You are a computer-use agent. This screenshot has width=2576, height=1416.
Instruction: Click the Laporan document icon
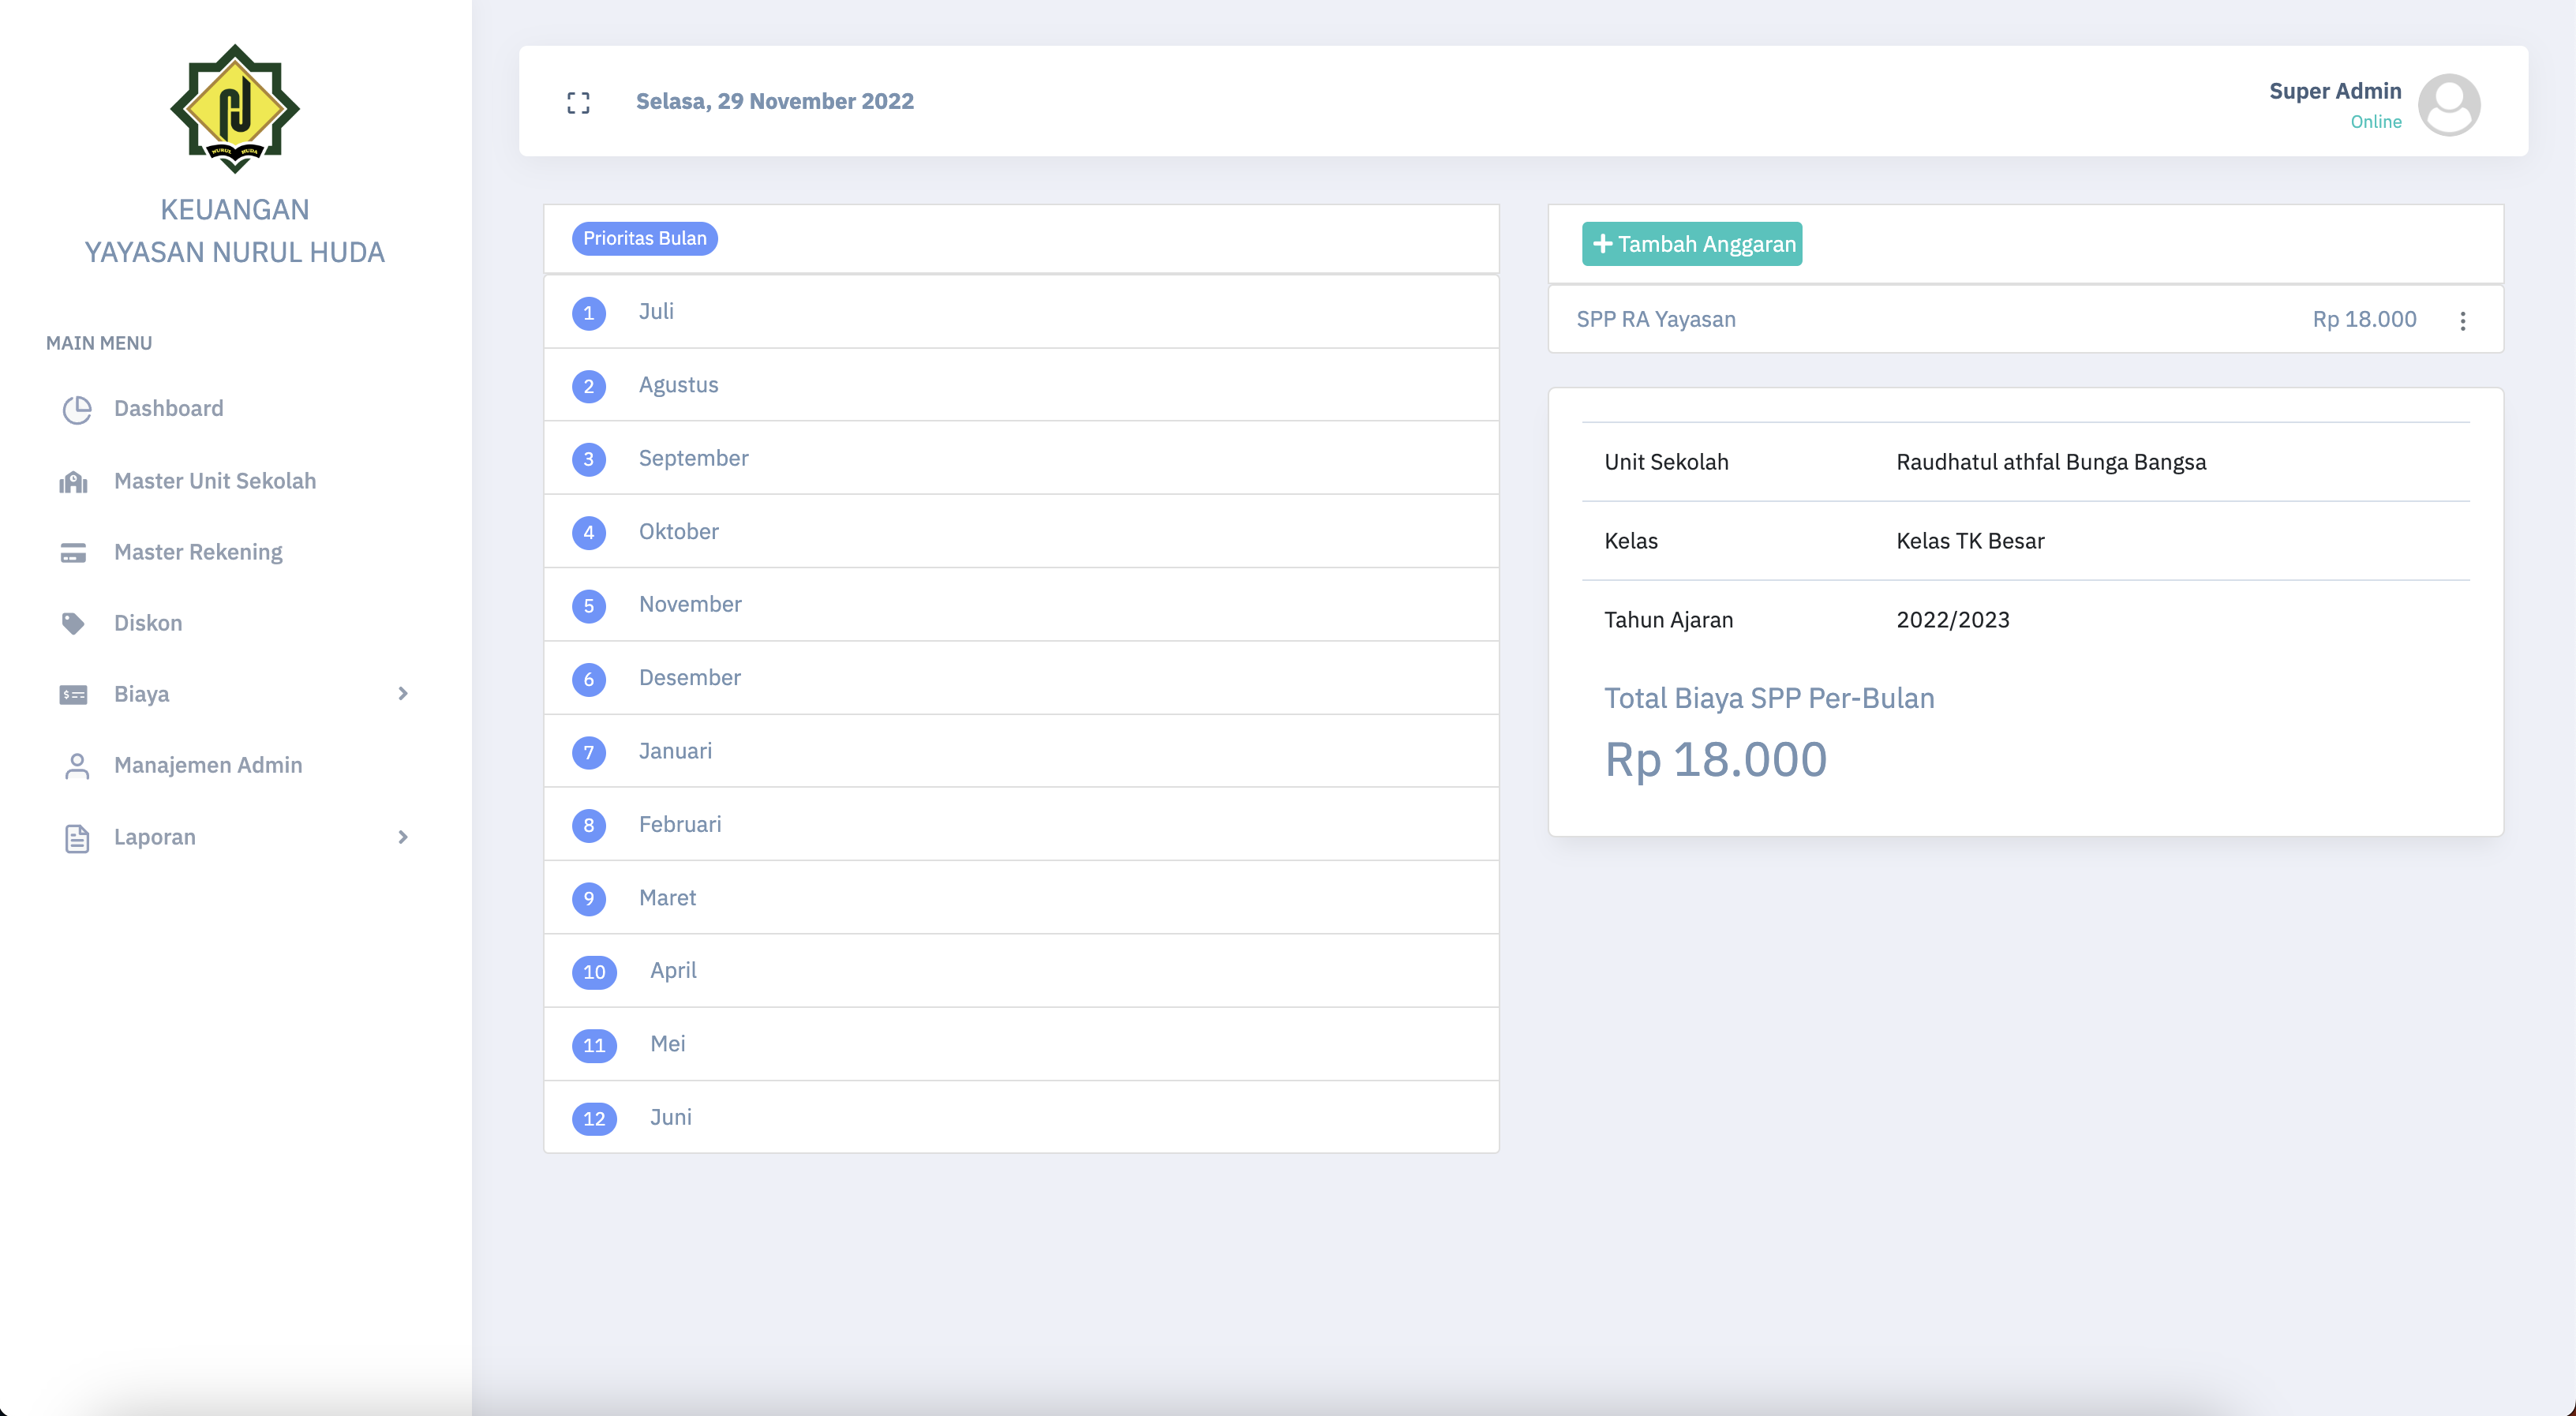point(77,838)
